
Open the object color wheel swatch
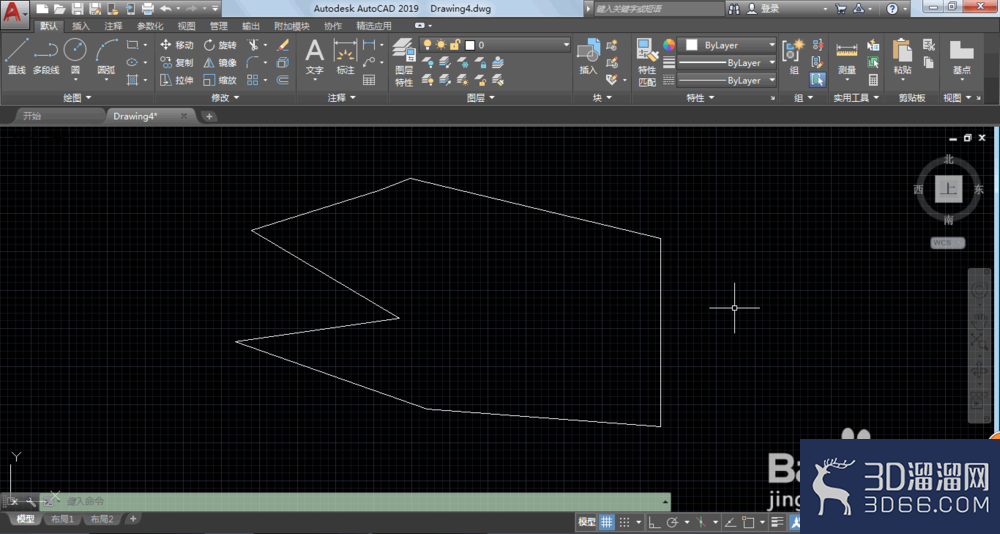coord(668,45)
